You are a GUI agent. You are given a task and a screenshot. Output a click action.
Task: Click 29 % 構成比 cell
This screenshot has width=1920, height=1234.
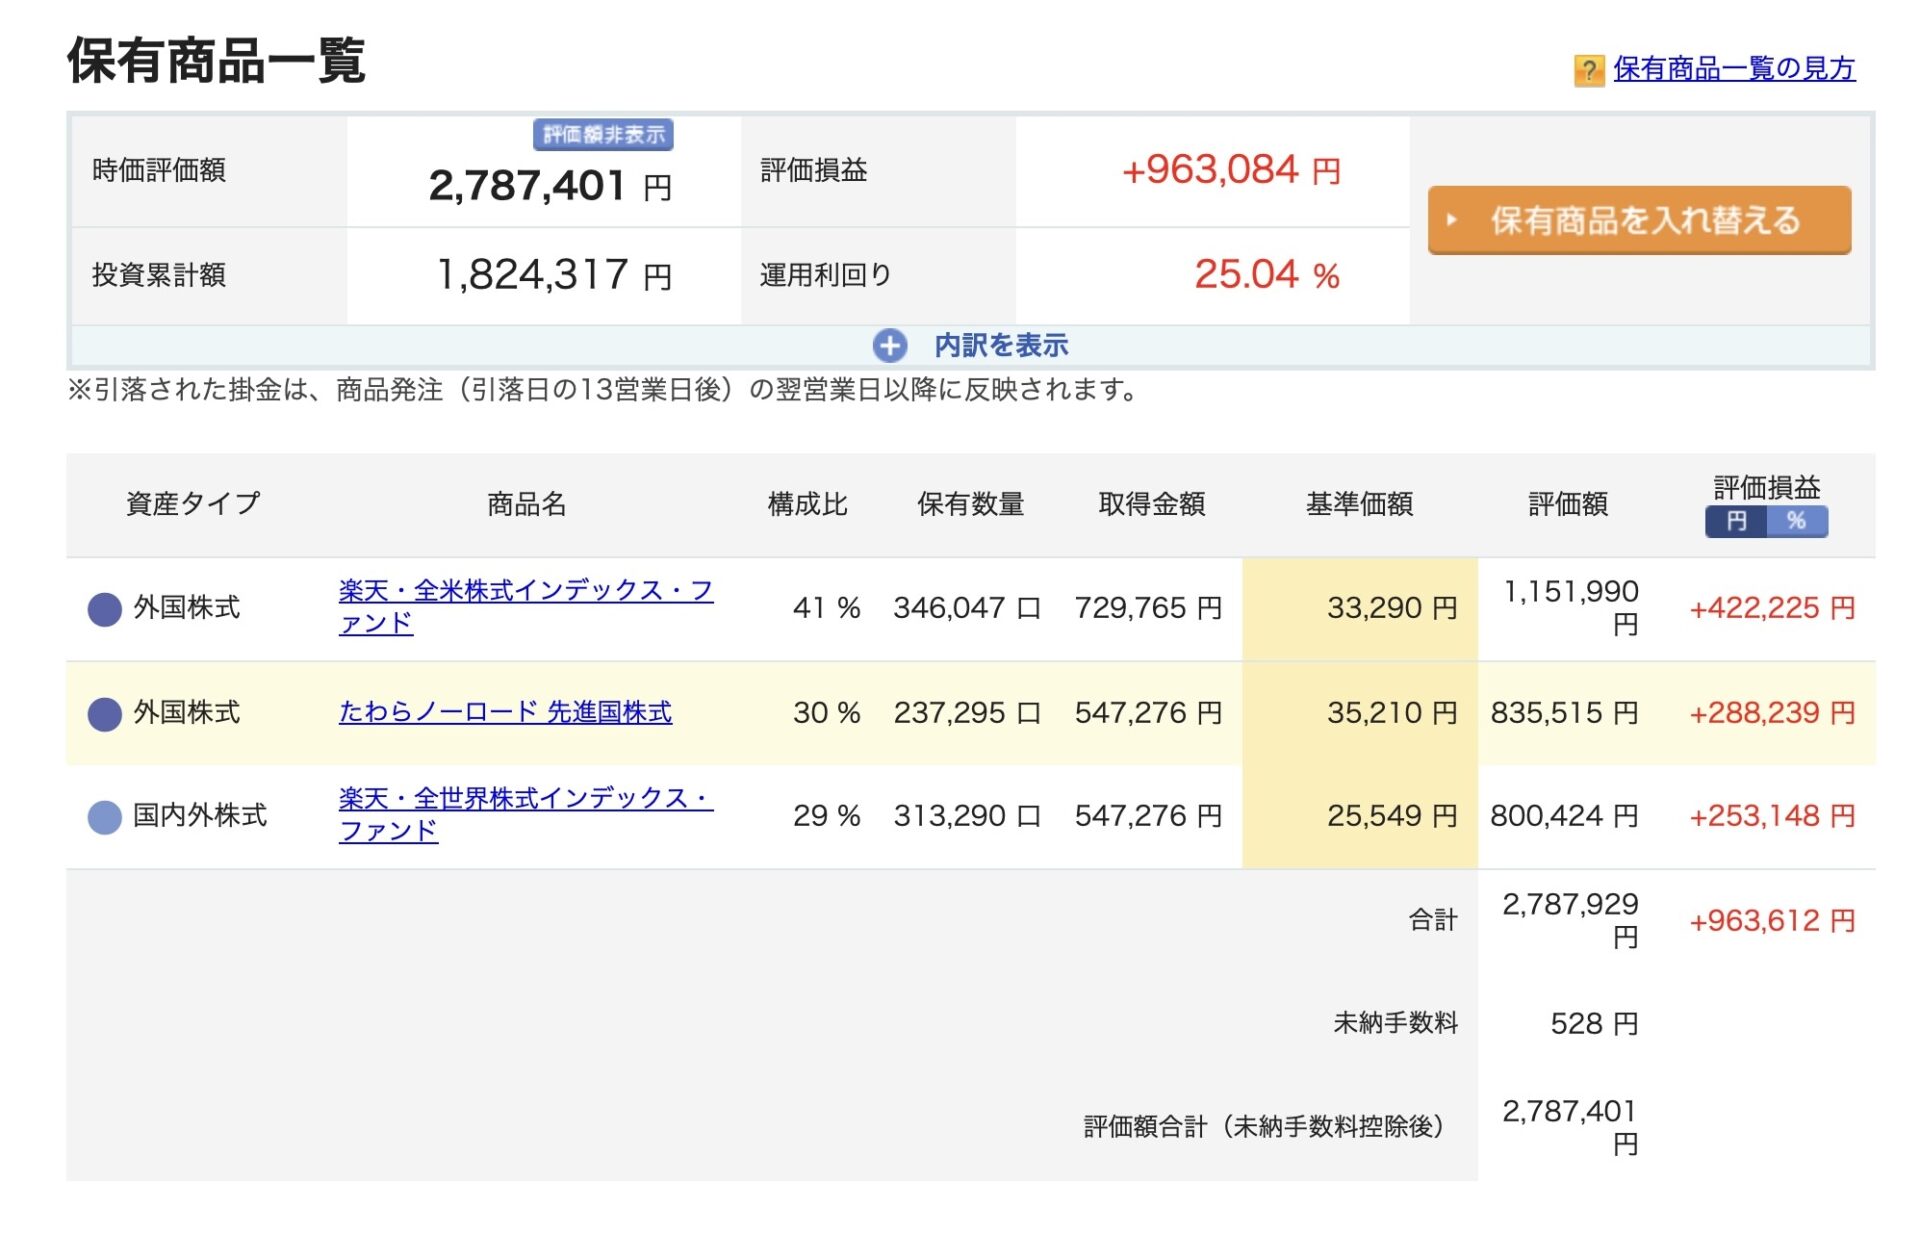pyautogui.click(x=826, y=816)
